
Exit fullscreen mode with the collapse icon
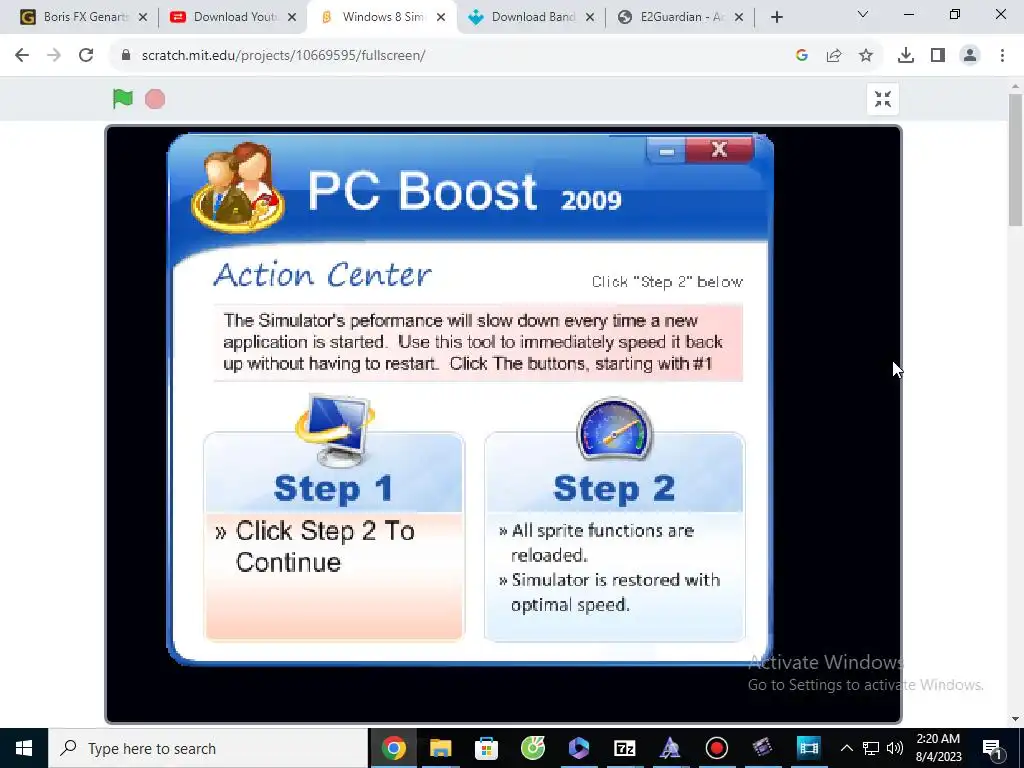pyautogui.click(x=883, y=99)
